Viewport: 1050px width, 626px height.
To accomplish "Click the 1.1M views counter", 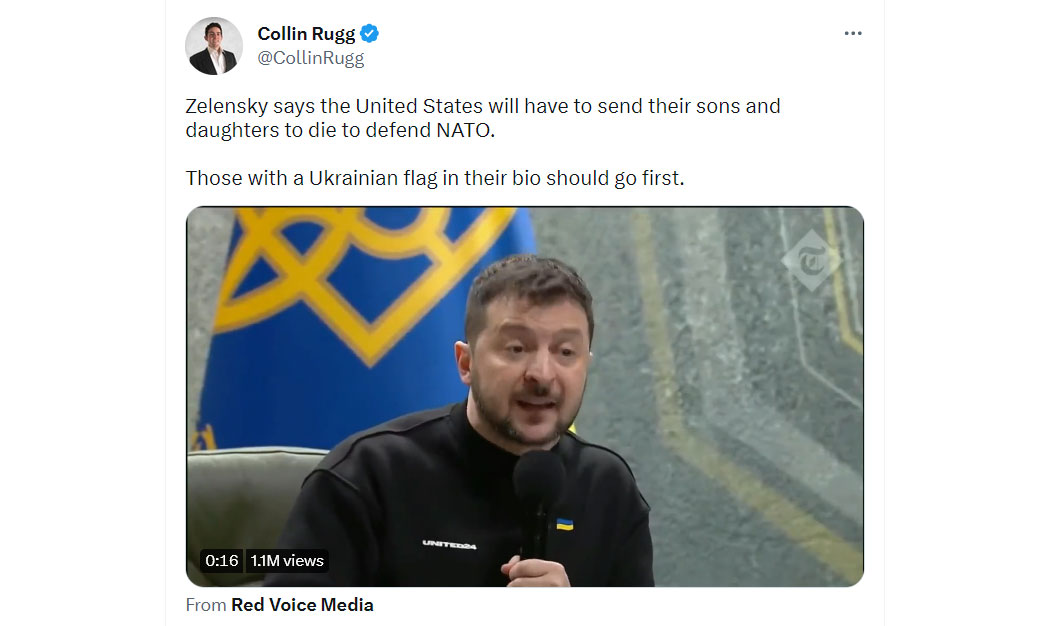I will click(287, 560).
